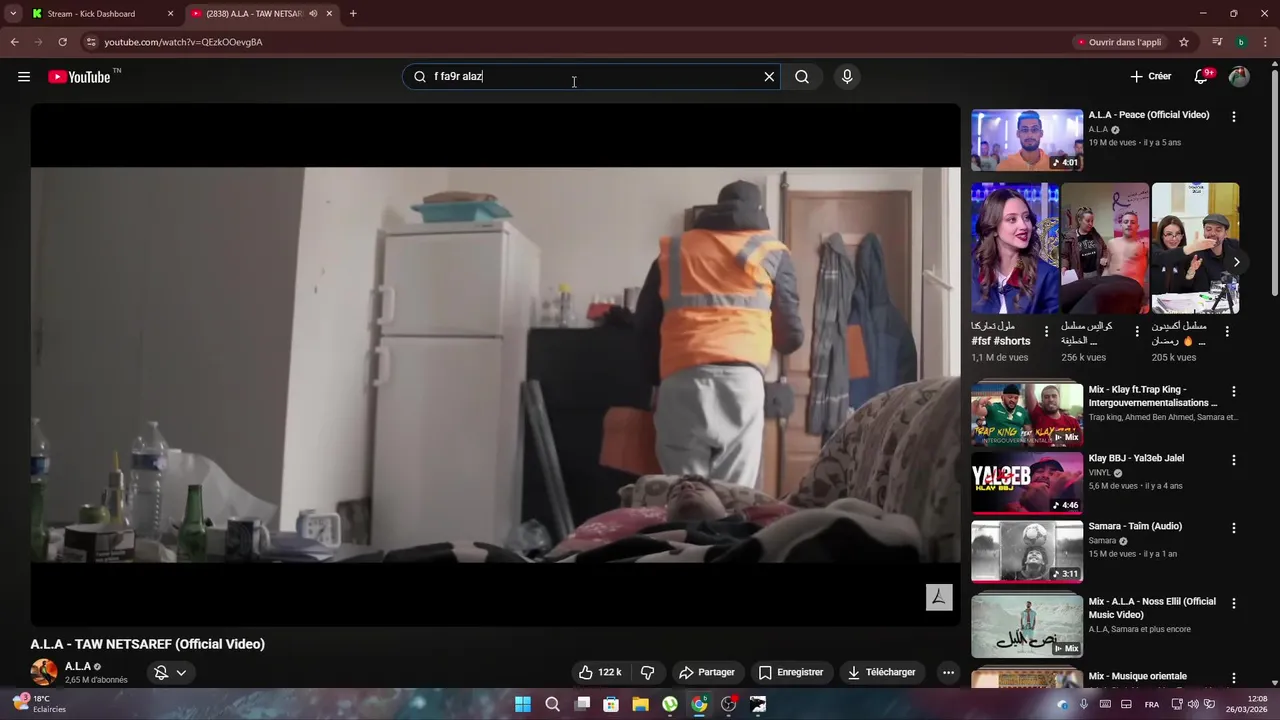Bookmark this page with star
The width and height of the screenshot is (1280, 720).
(1184, 42)
